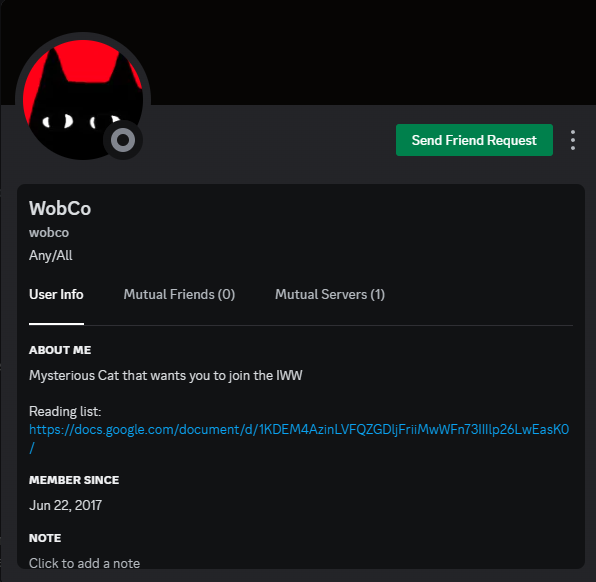
Task: Click the Any/All pronouns text
Action: point(51,255)
